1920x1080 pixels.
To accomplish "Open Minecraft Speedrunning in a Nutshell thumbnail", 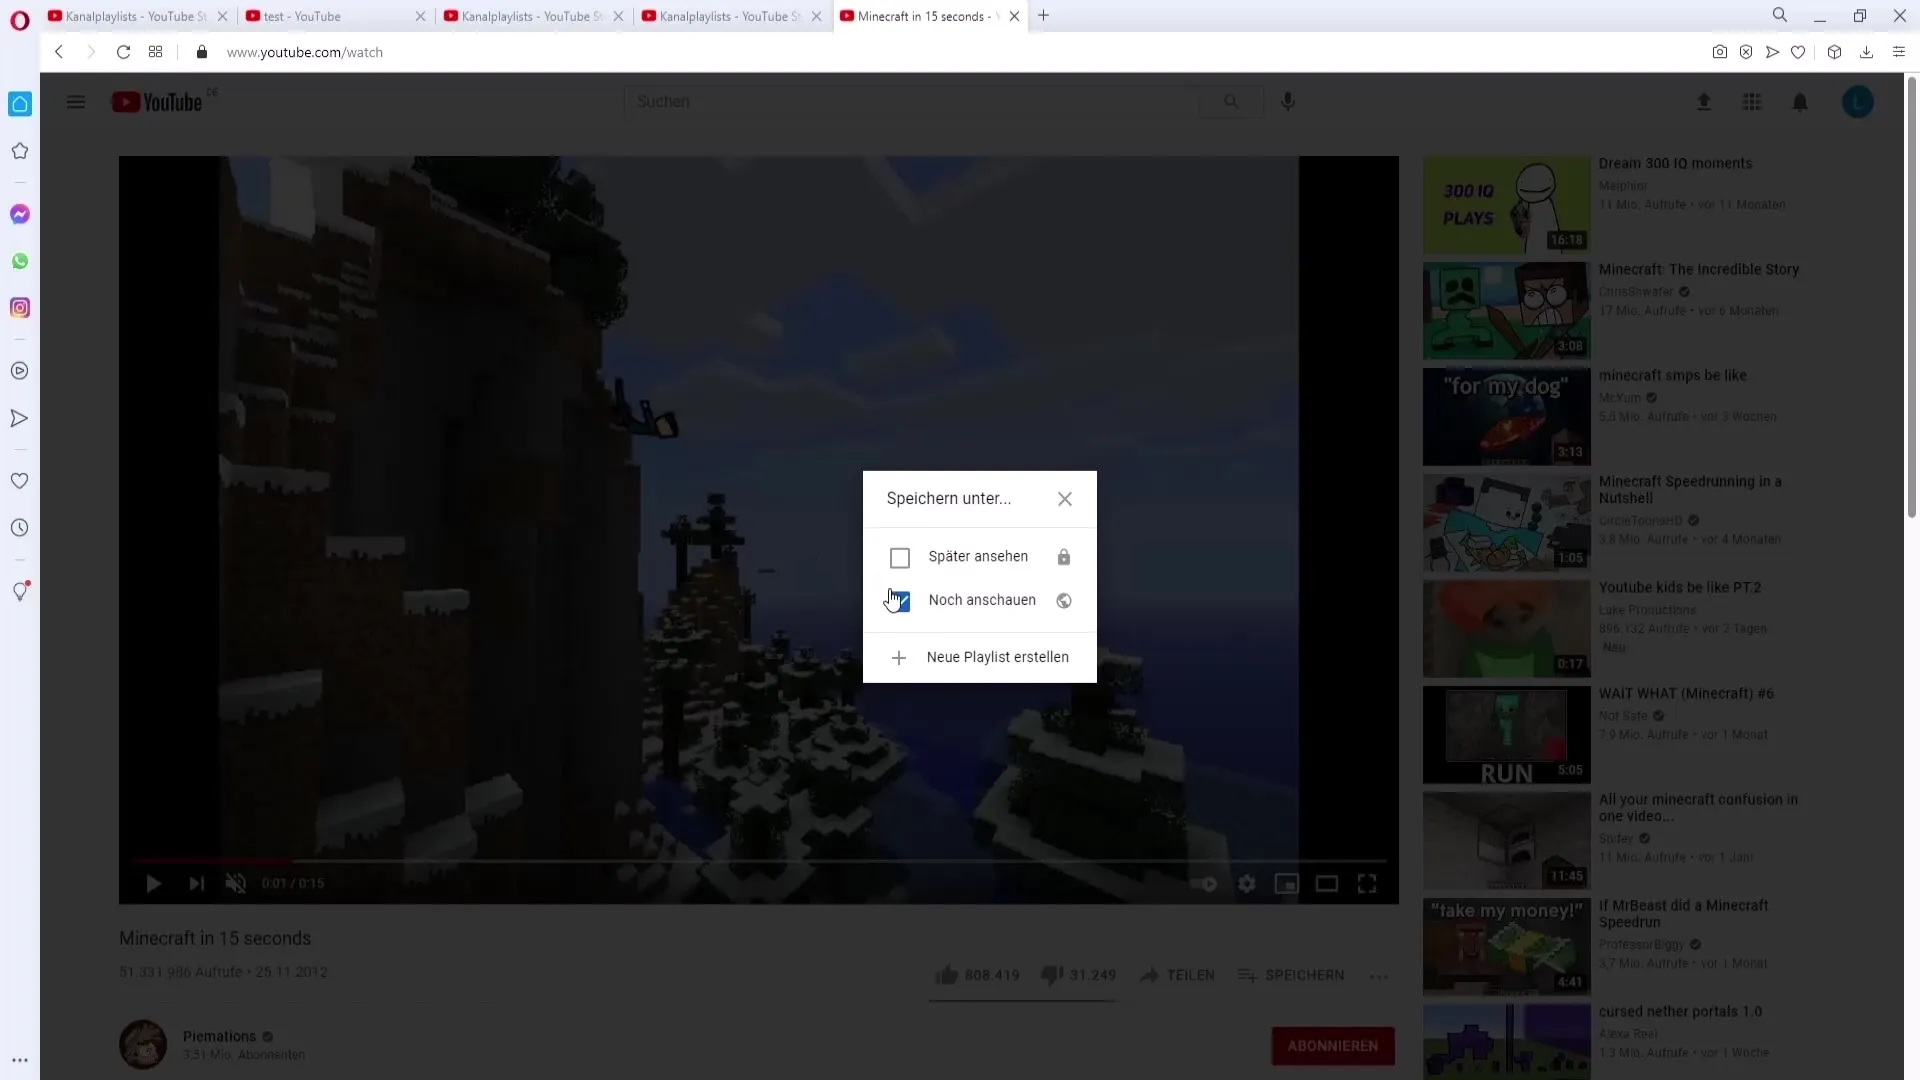I will tap(1506, 522).
